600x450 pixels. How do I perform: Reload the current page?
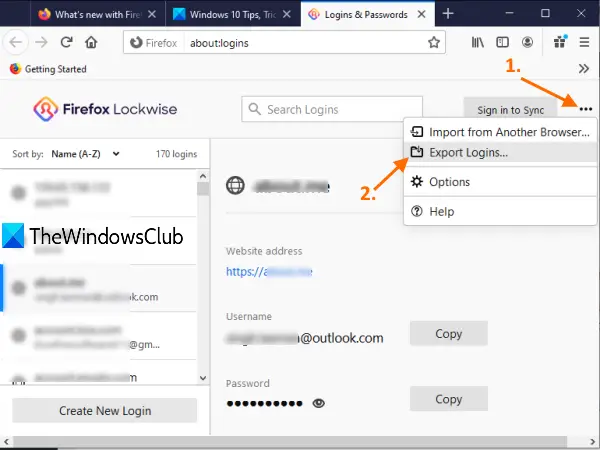[67, 42]
